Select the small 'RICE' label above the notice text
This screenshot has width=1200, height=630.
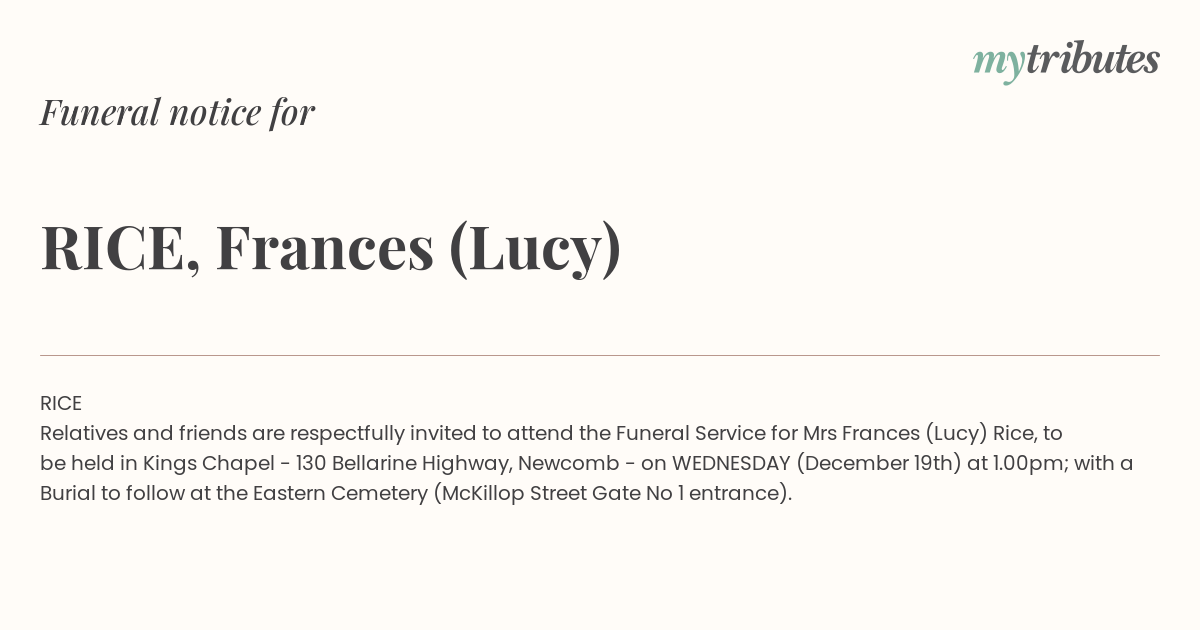pos(61,403)
